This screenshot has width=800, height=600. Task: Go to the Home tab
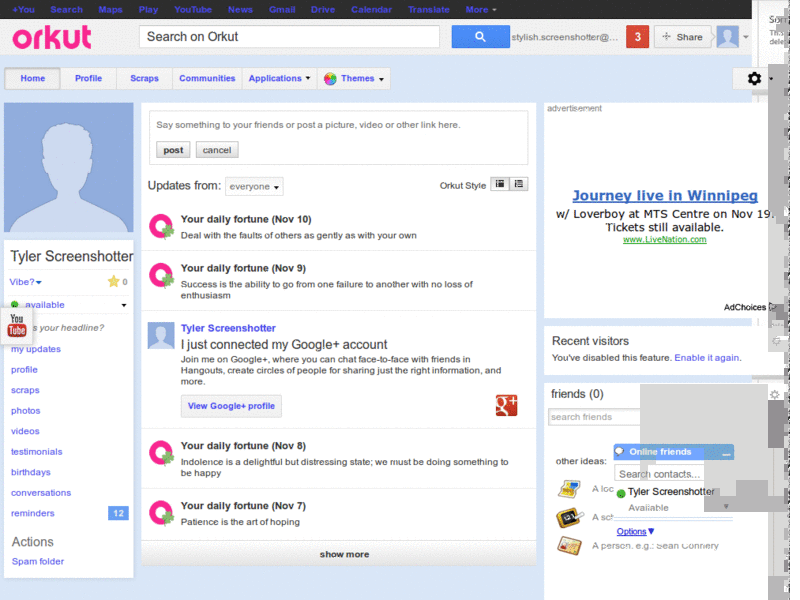tap(33, 79)
